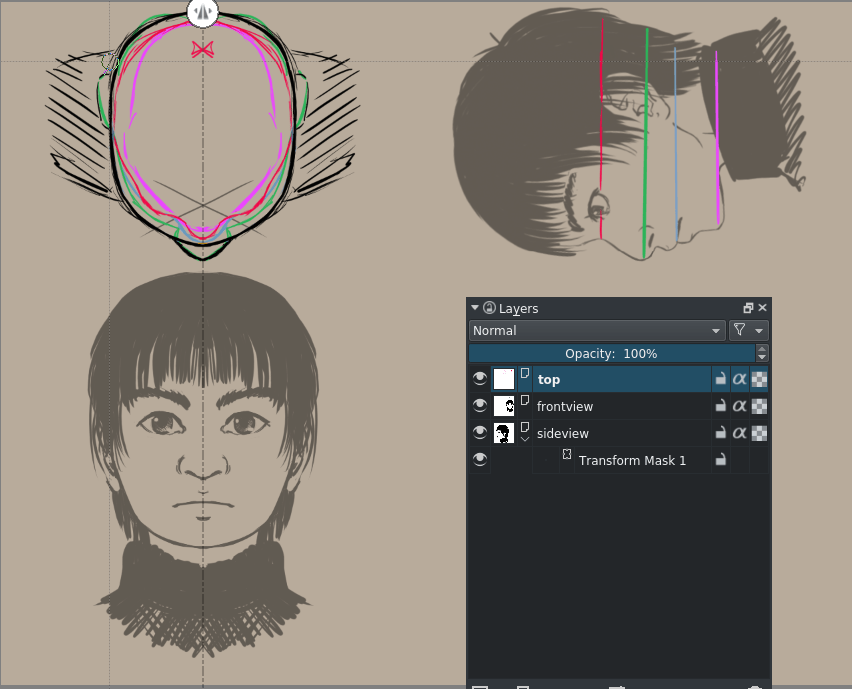Toggle visibility of Transform Mask 1

point(480,459)
